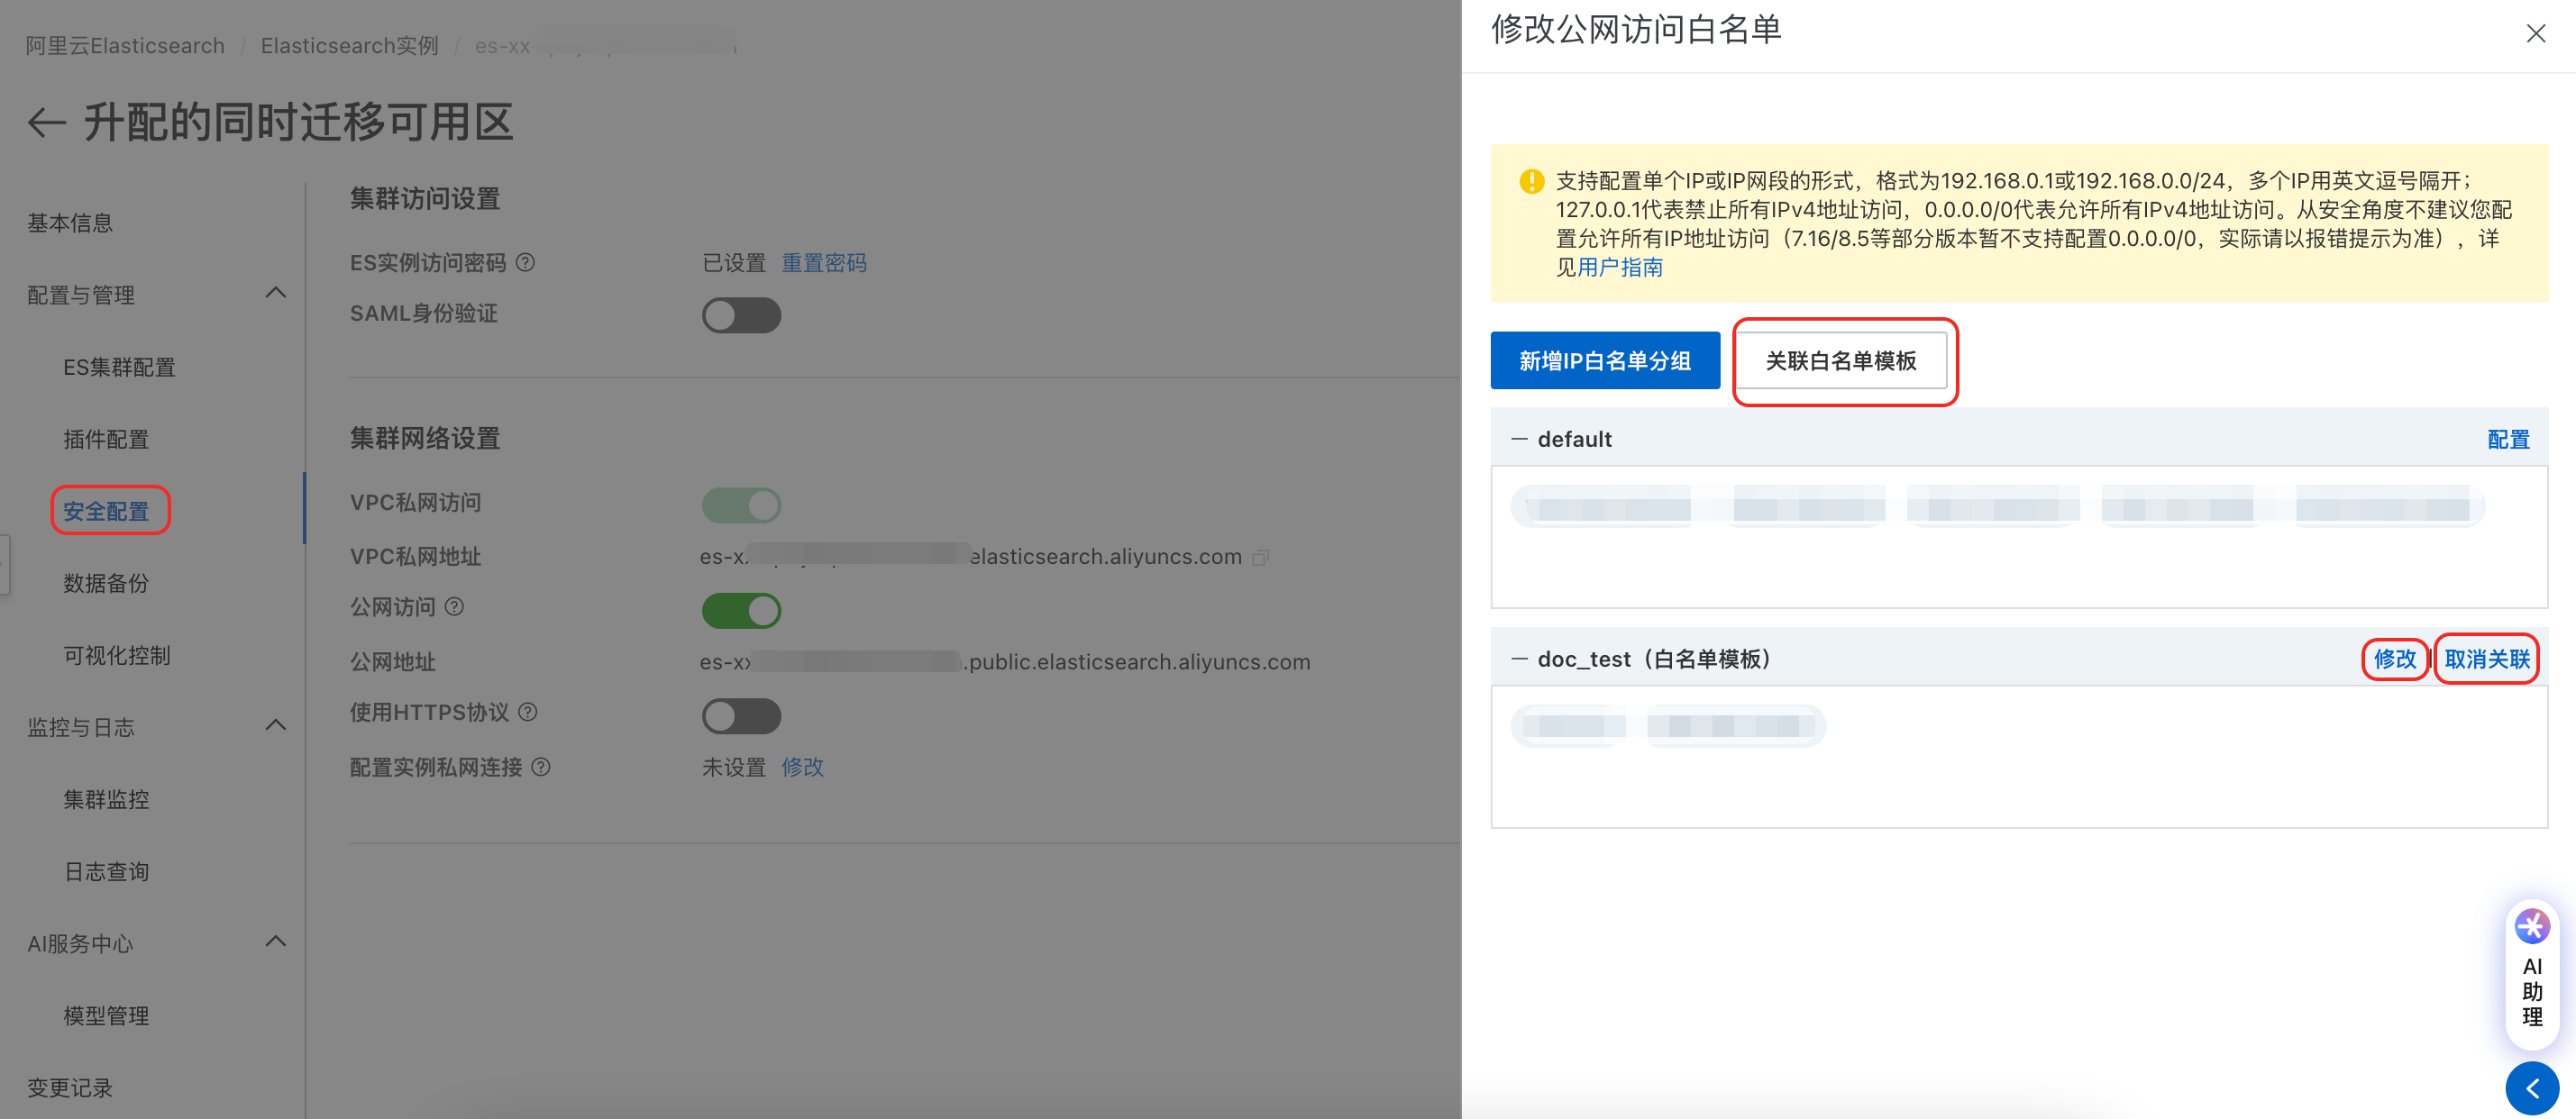The width and height of the screenshot is (2576, 1119).
Task: Copy the VPC私网地址 with copy icon
Action: coord(1261,557)
